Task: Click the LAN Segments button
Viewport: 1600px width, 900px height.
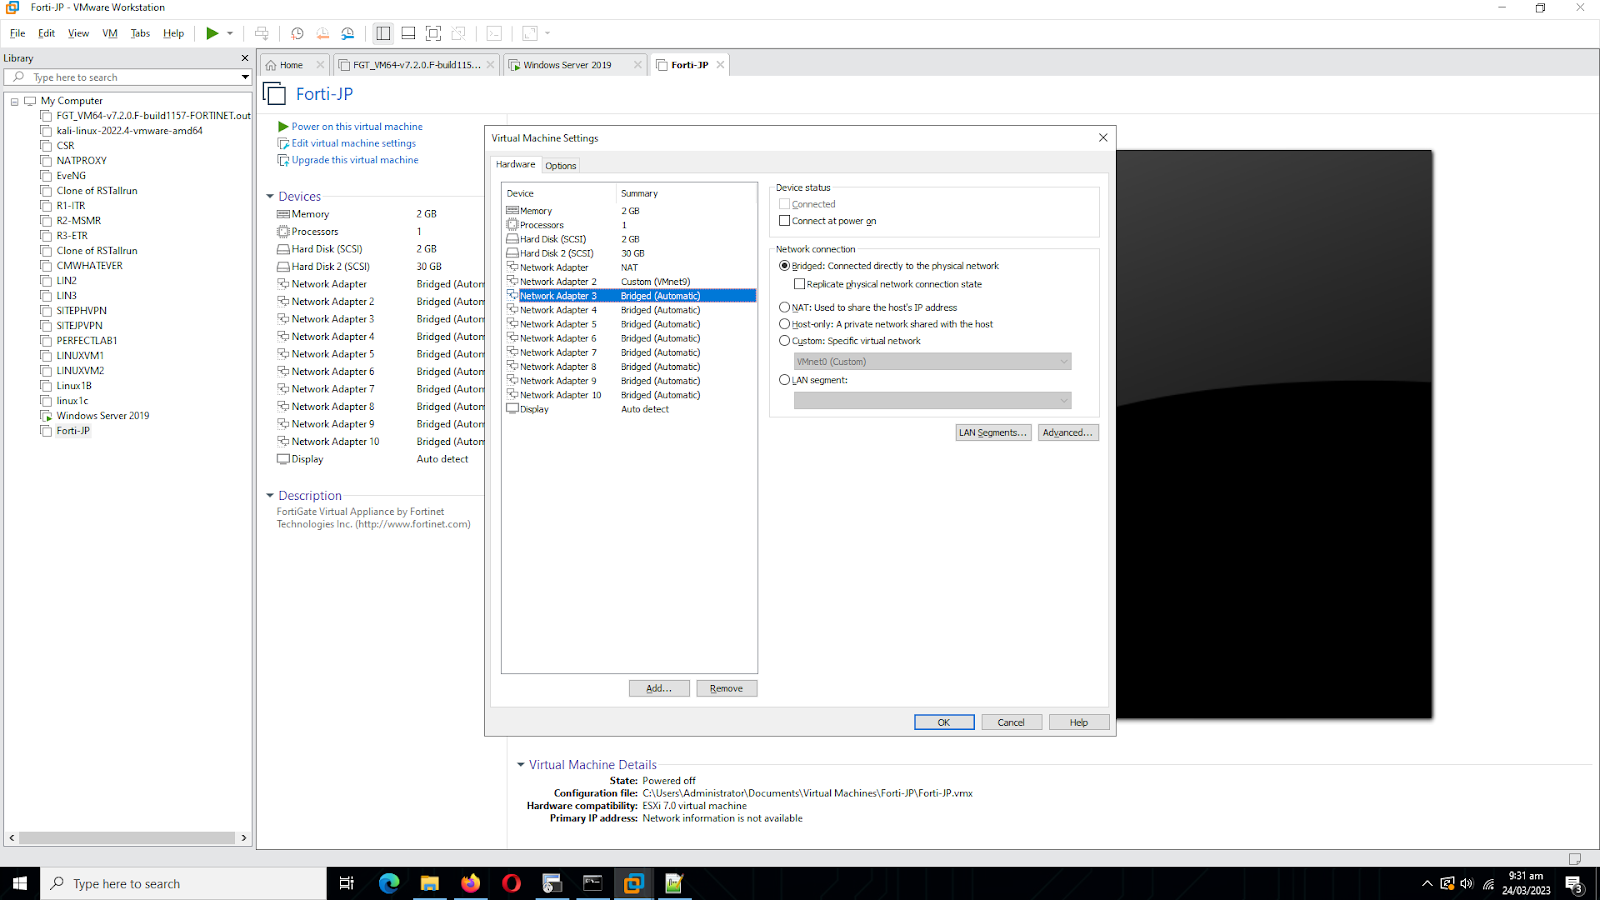Action: coord(992,433)
